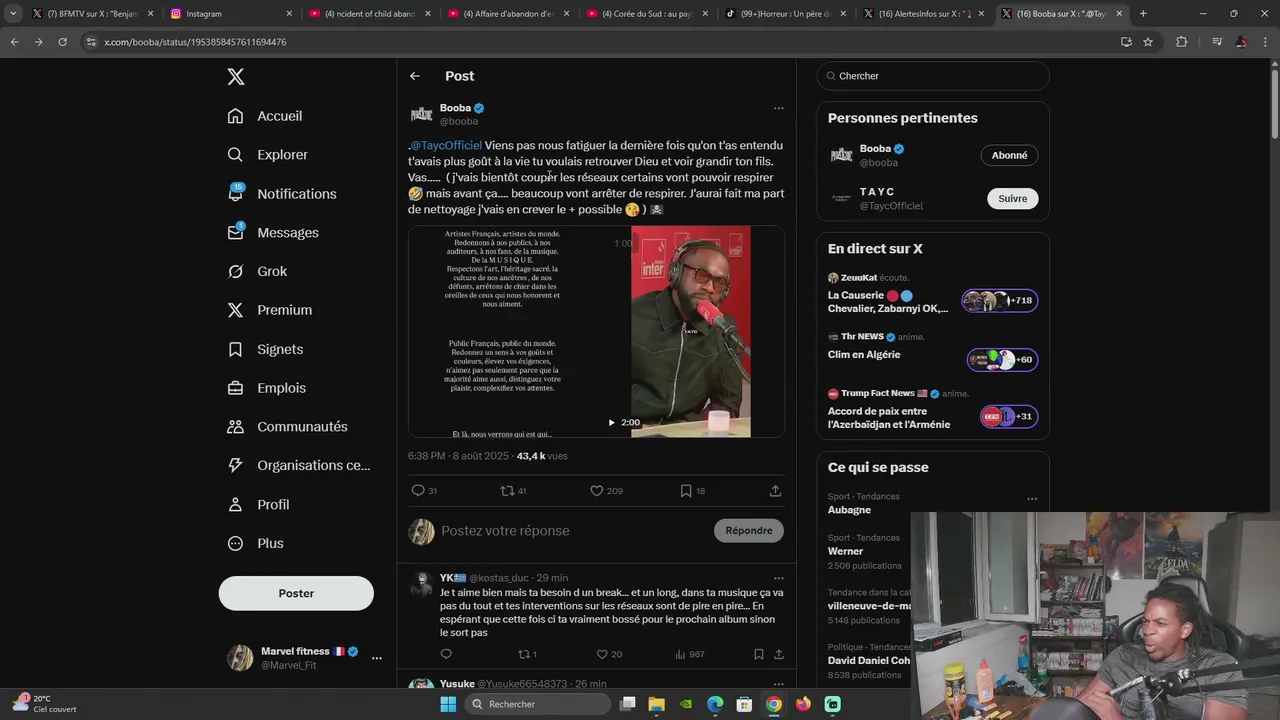Click the X logo in sidebar
The image size is (1280, 720).
[235, 77]
